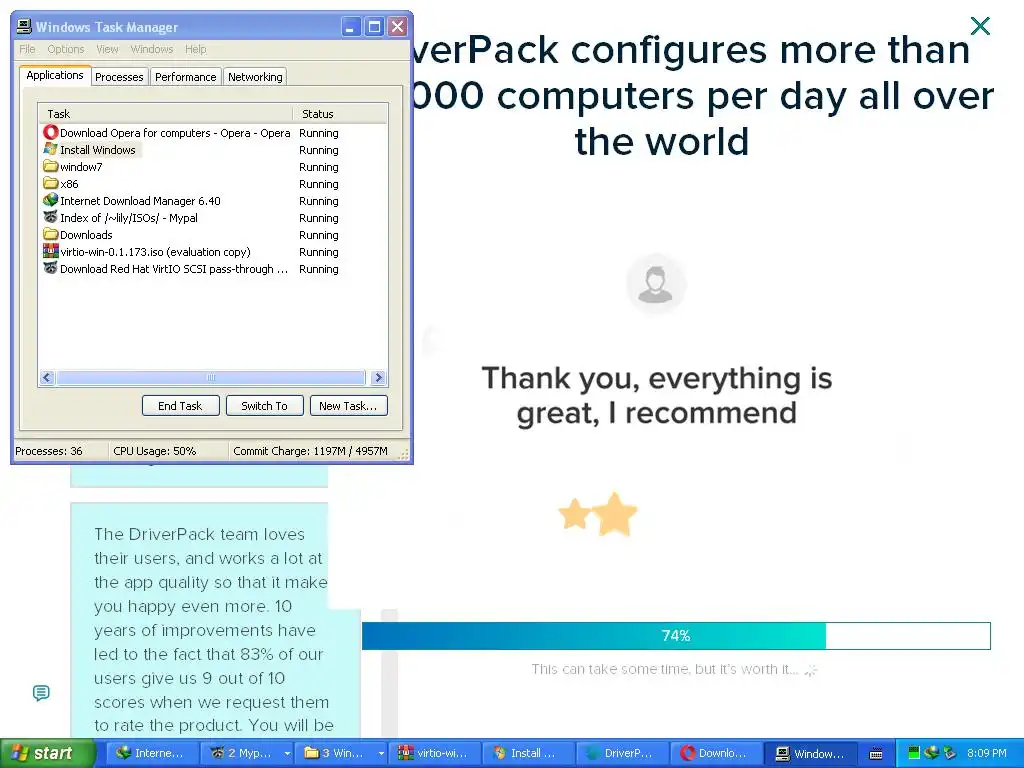Click the x86 folder icon
Image resolution: width=1024 pixels, height=768 pixels.
click(x=50, y=184)
